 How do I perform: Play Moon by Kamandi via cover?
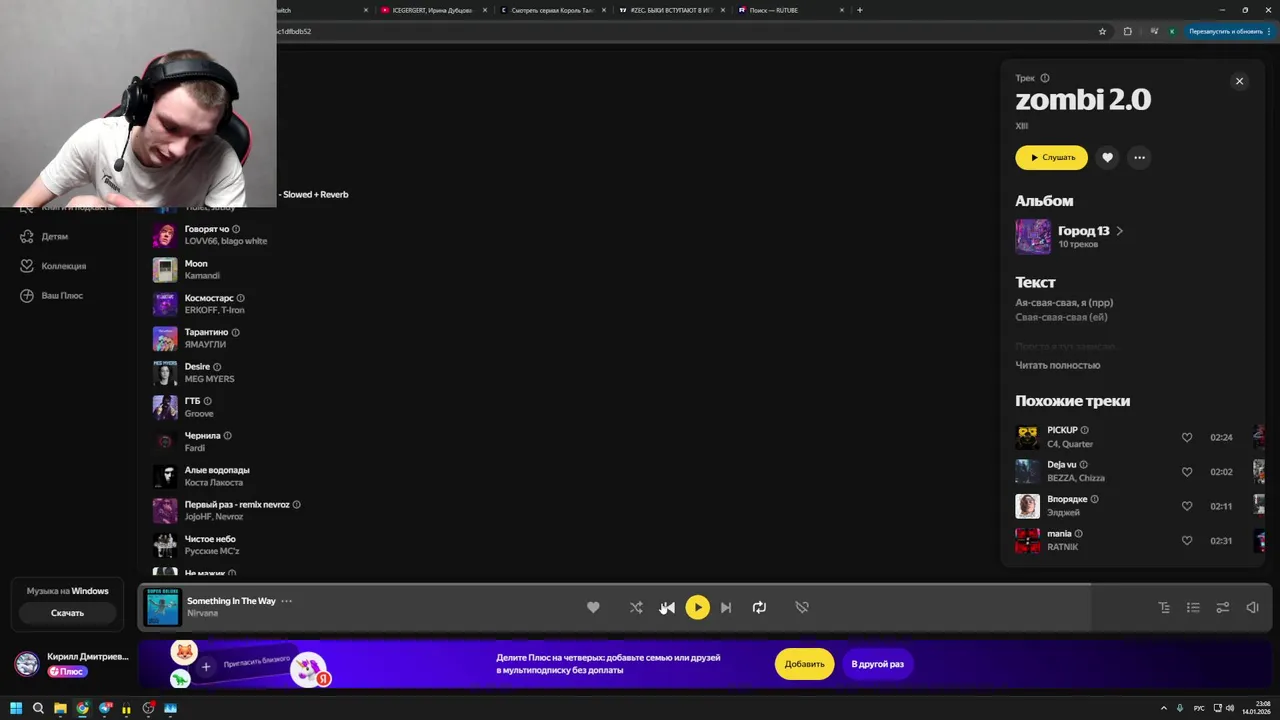click(165, 270)
